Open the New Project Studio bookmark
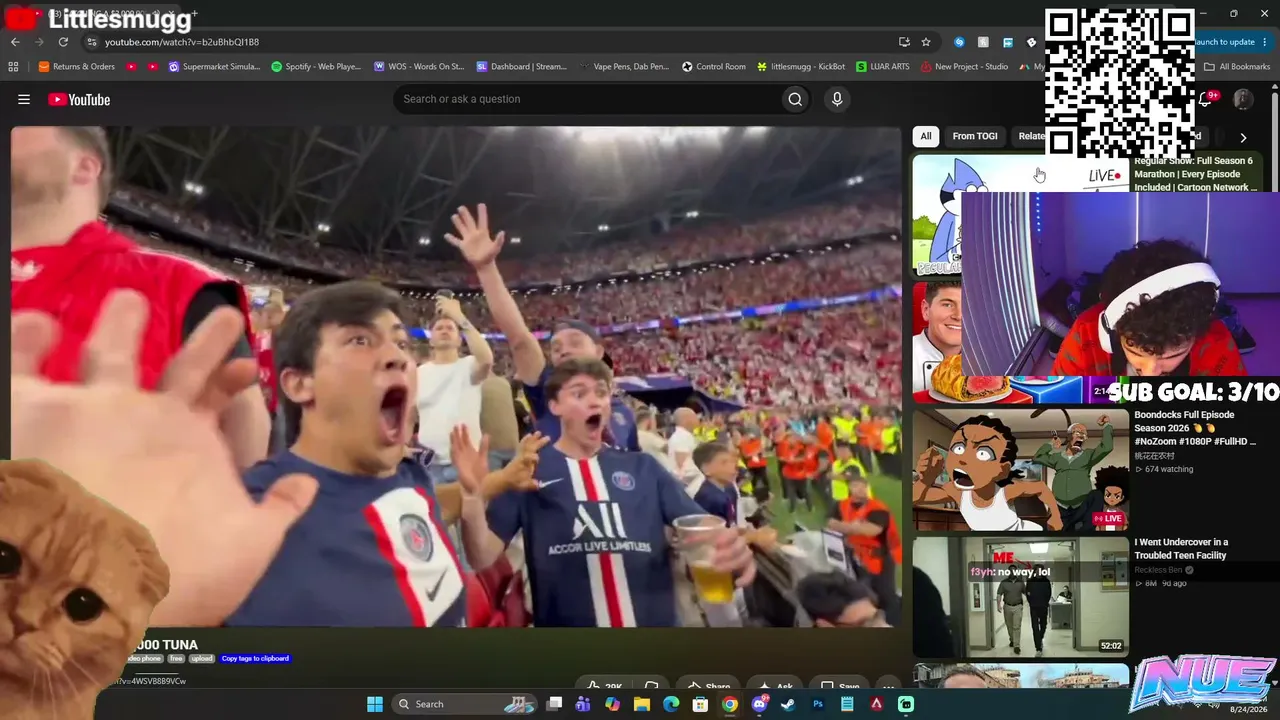Image resolution: width=1280 pixels, height=720 pixels. (964, 67)
